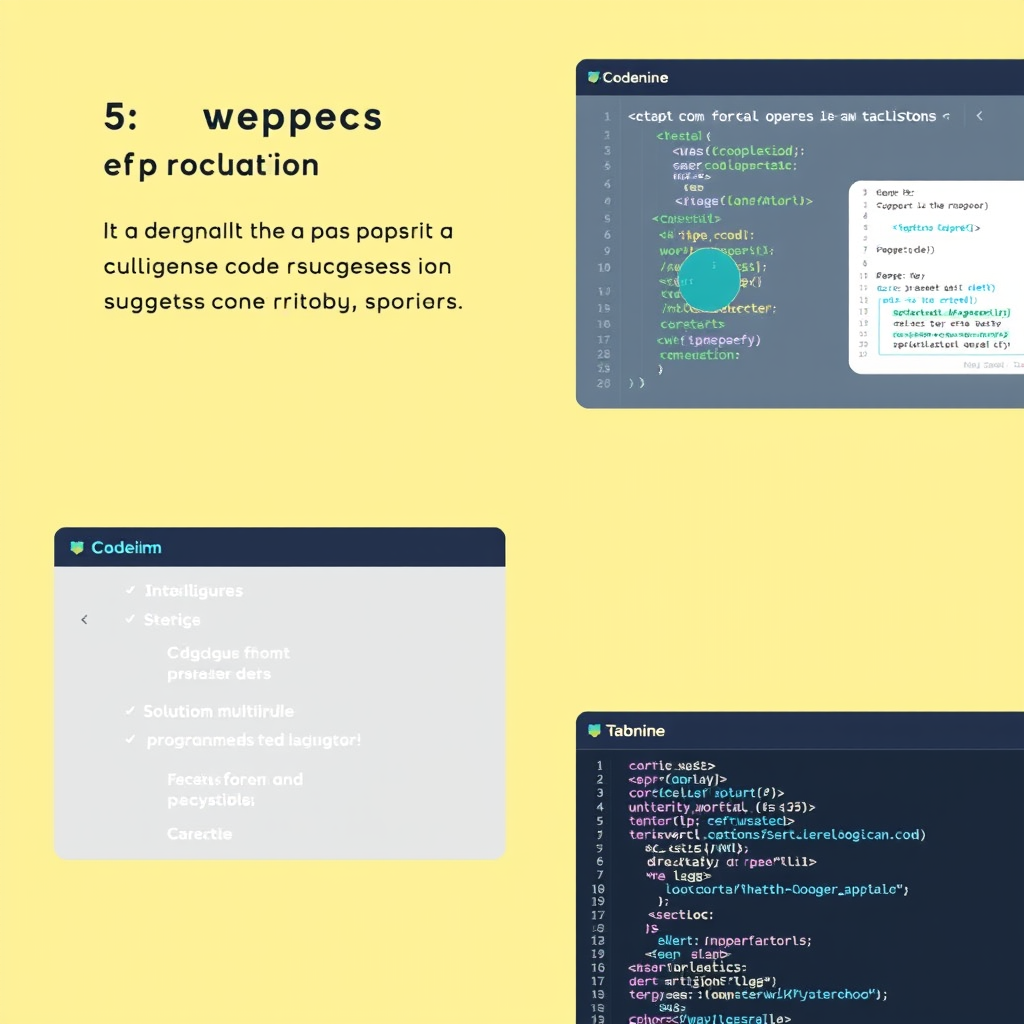Viewport: 1024px width, 1024px height.
Task: Toggle the "Intelligures" checkmark
Action: 131,590
